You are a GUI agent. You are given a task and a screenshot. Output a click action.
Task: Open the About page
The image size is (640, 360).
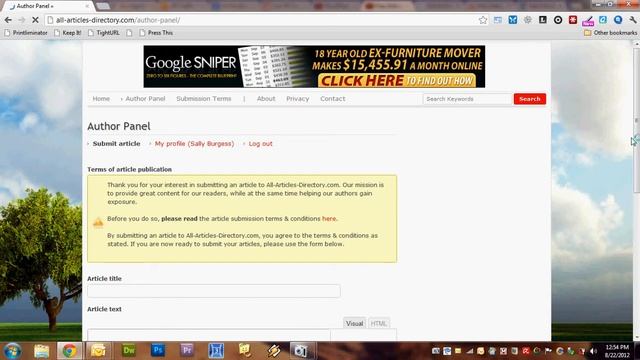pyautogui.click(x=266, y=99)
